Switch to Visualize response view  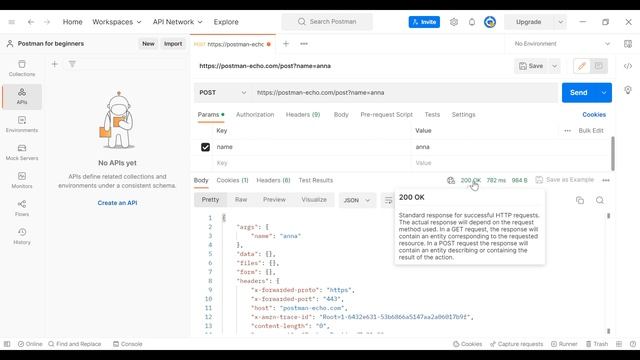coord(314,200)
